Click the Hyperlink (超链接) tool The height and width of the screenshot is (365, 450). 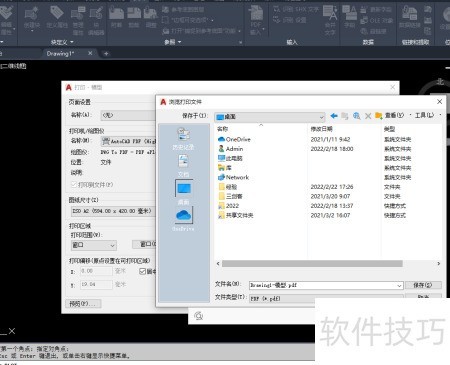(x=374, y=31)
